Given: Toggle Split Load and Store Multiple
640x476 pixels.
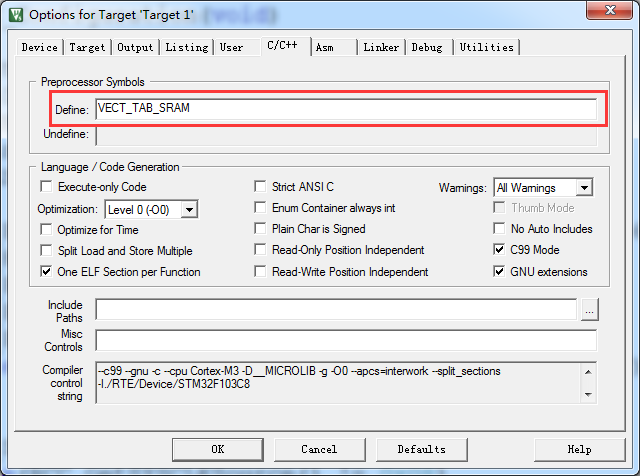Looking at the screenshot, I should tap(46, 250).
